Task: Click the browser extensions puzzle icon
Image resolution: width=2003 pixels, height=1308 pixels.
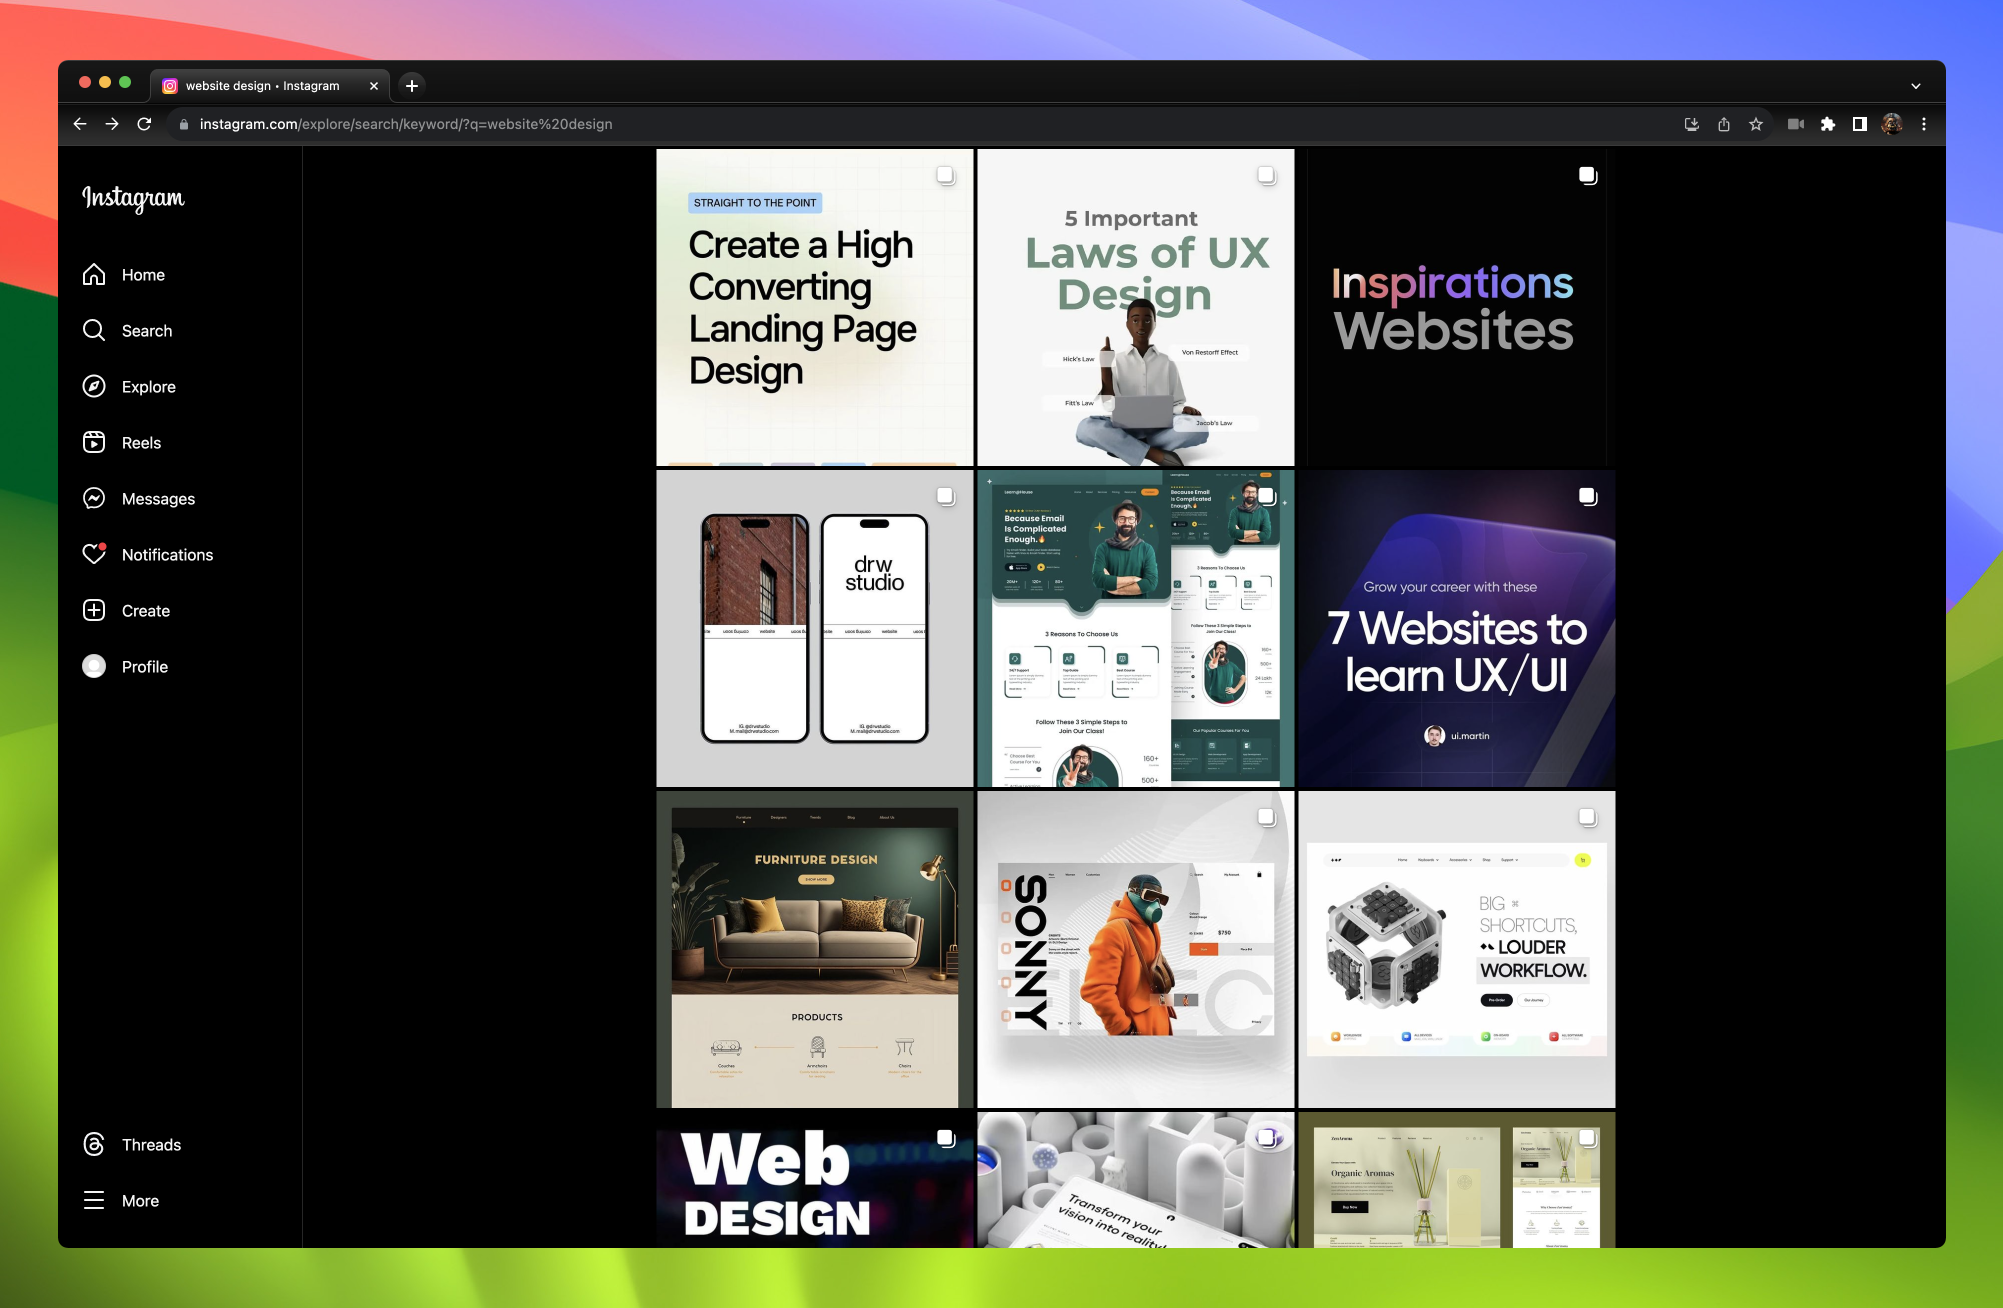Action: pyautogui.click(x=1829, y=124)
